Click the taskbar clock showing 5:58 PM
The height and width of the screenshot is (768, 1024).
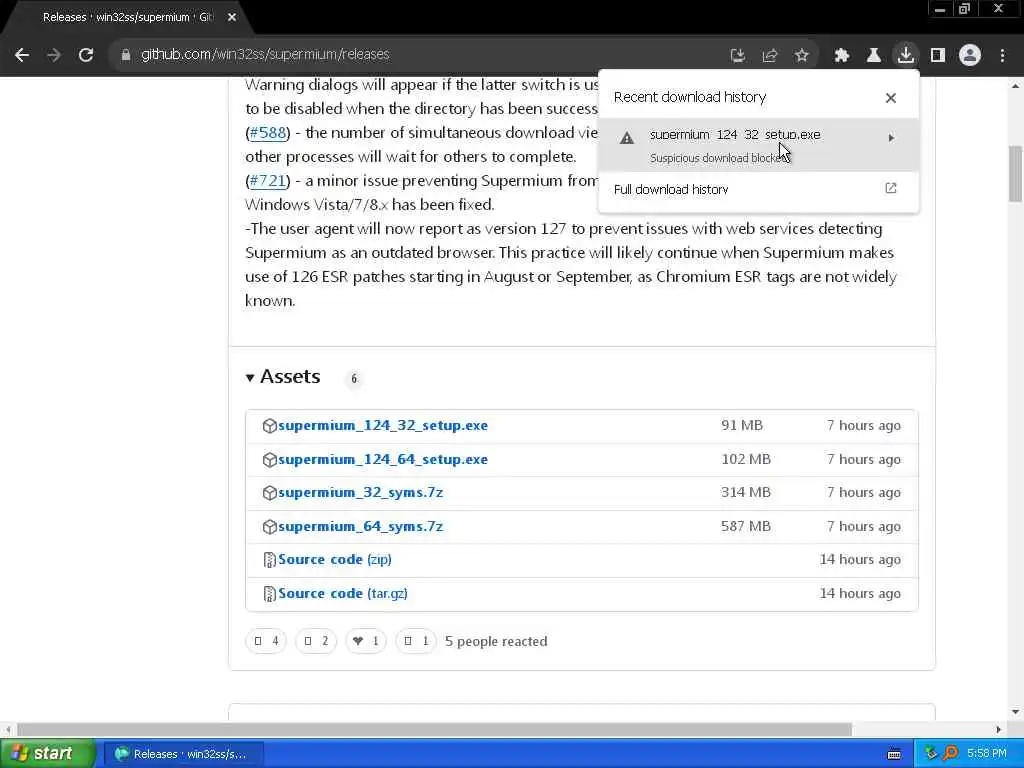(986, 754)
